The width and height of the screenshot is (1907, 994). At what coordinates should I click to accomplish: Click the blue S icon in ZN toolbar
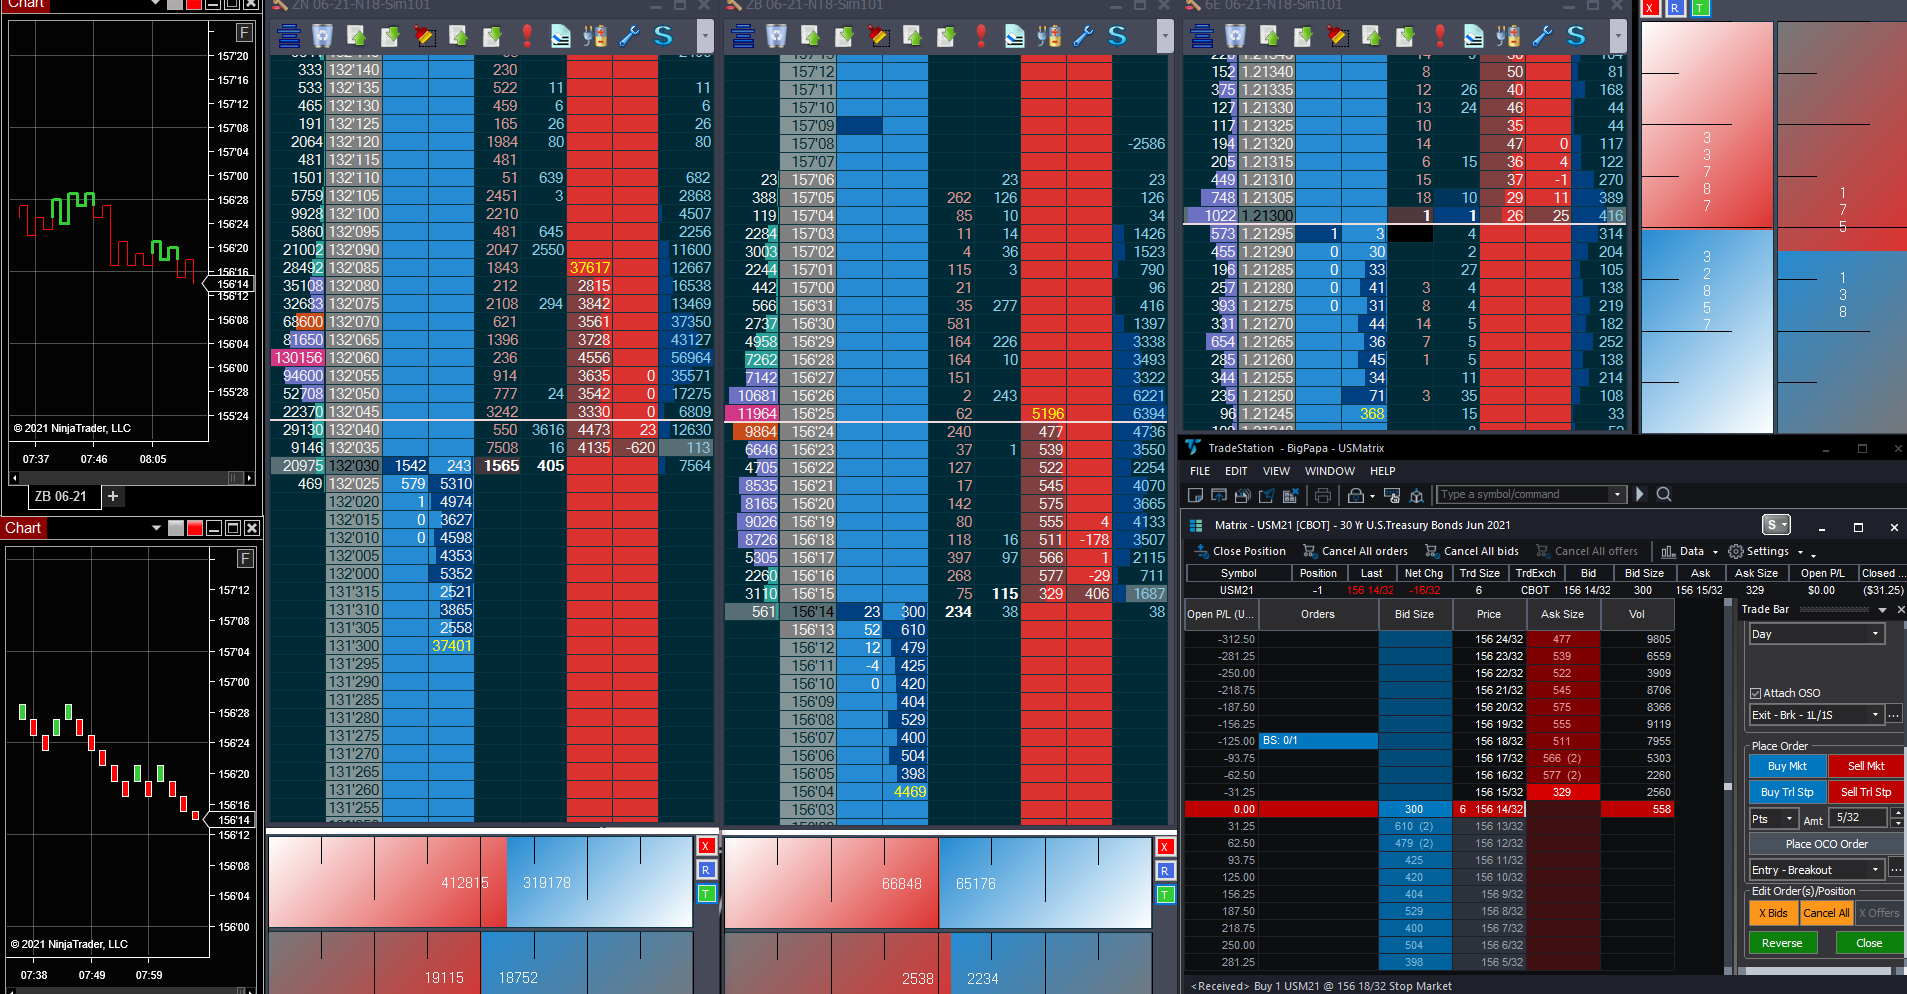coord(663,37)
